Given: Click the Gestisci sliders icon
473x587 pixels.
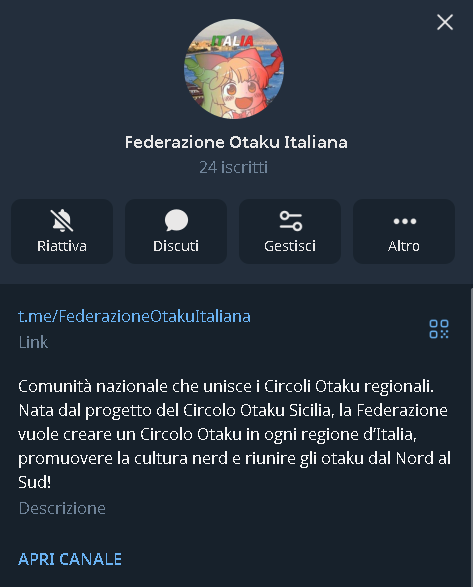Looking at the screenshot, I should pyautogui.click(x=291, y=220).
